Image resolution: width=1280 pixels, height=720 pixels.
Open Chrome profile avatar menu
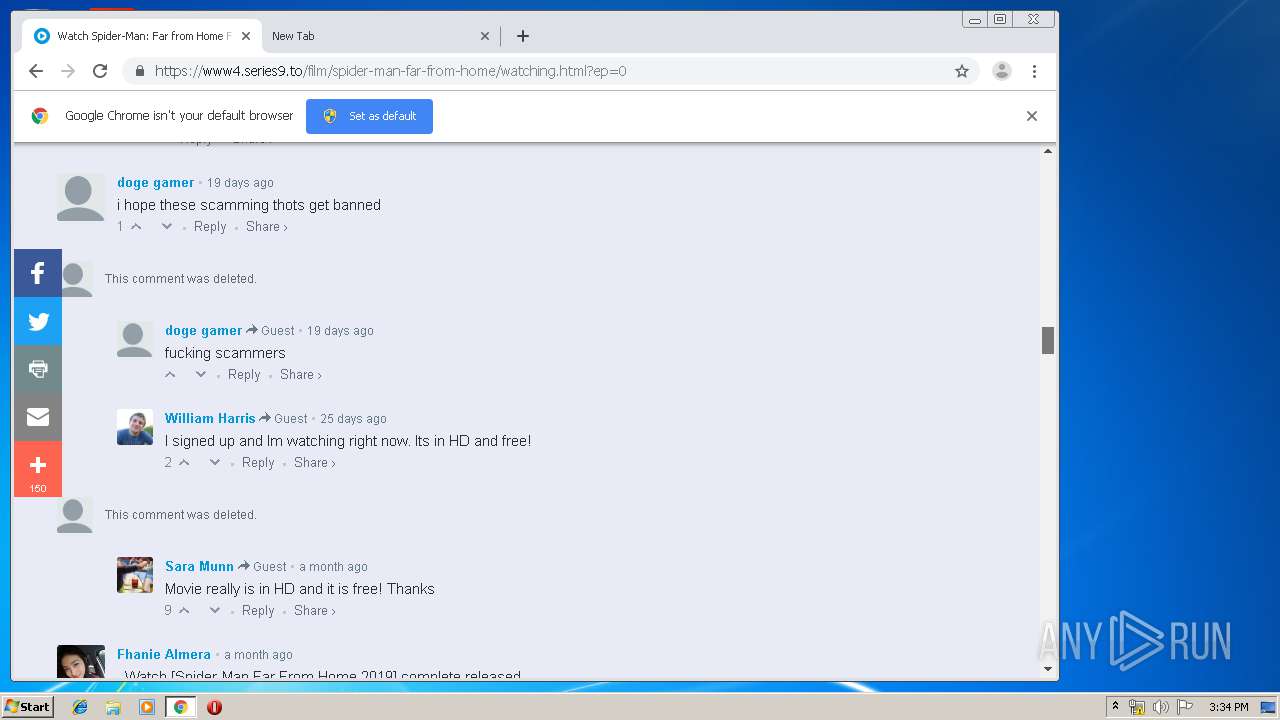(1002, 71)
